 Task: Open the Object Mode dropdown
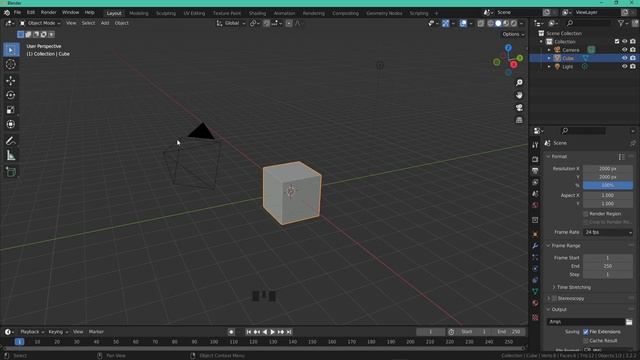tap(40, 23)
